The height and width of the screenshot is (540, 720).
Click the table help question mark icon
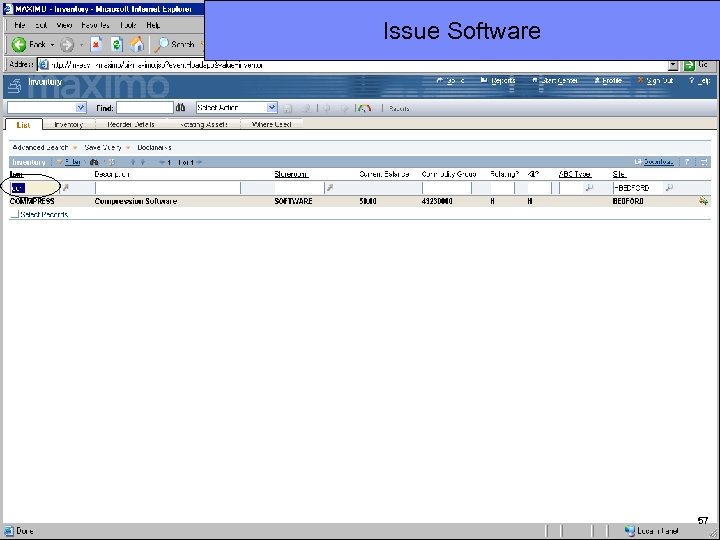687,162
